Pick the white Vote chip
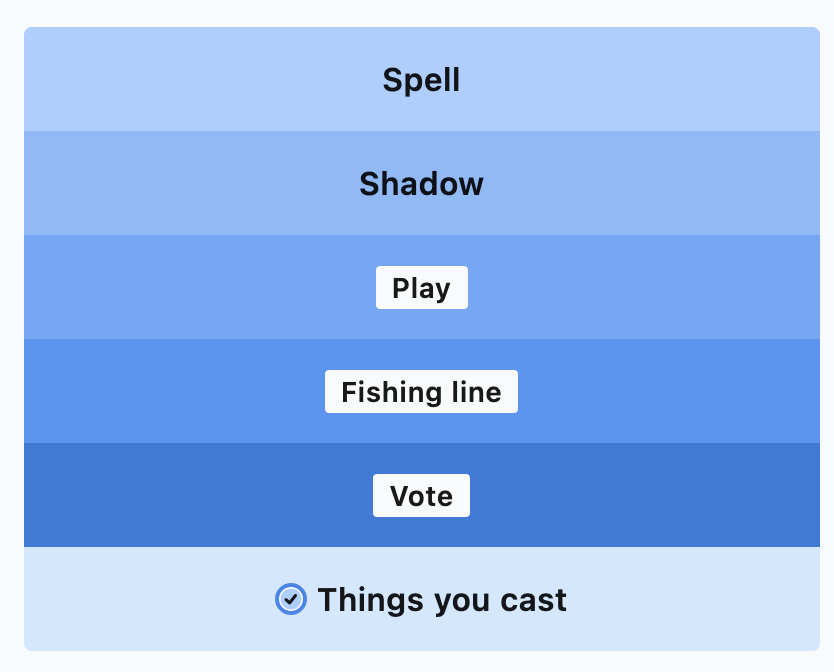Viewport: 834px width, 672px height. click(x=421, y=496)
